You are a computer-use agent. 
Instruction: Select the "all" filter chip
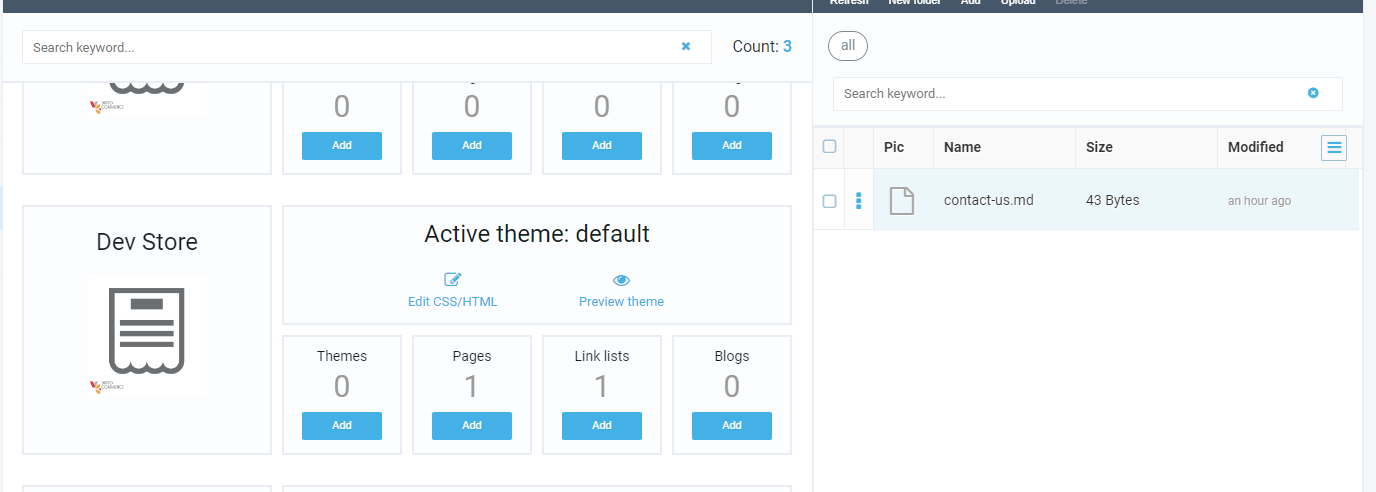coord(848,46)
